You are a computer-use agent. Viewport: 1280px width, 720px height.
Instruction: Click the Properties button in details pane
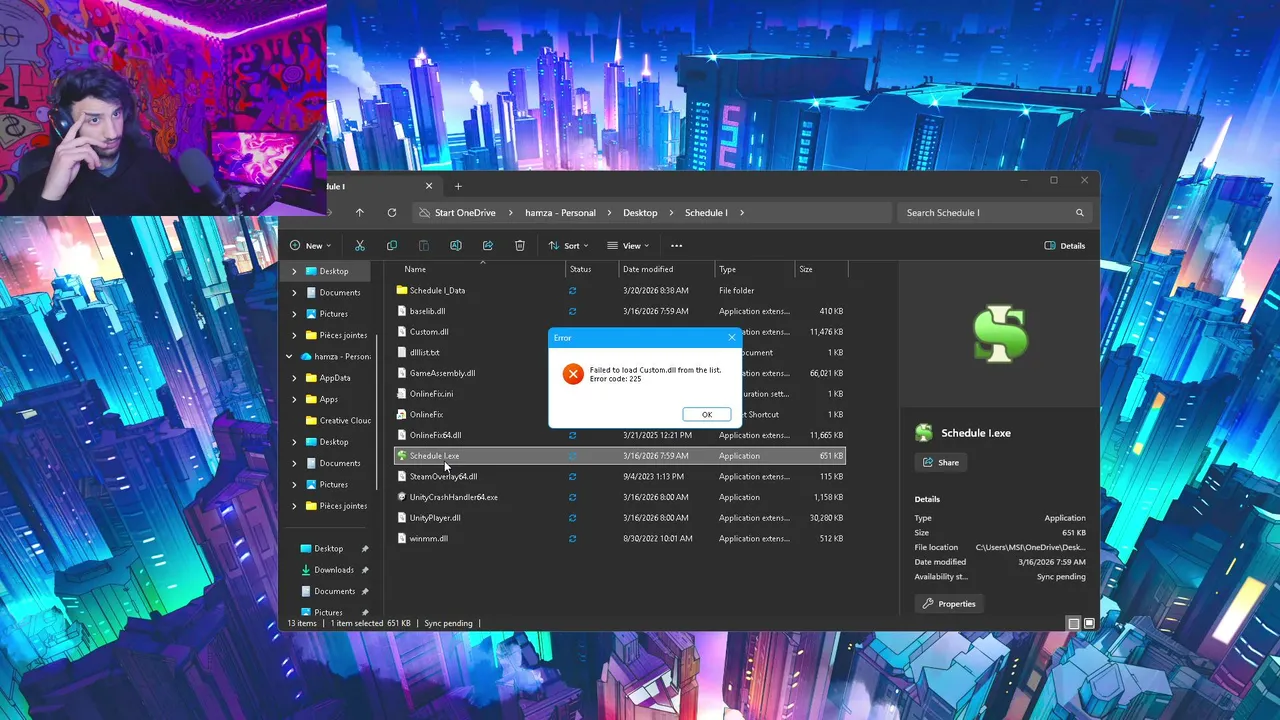pyautogui.click(x=950, y=604)
